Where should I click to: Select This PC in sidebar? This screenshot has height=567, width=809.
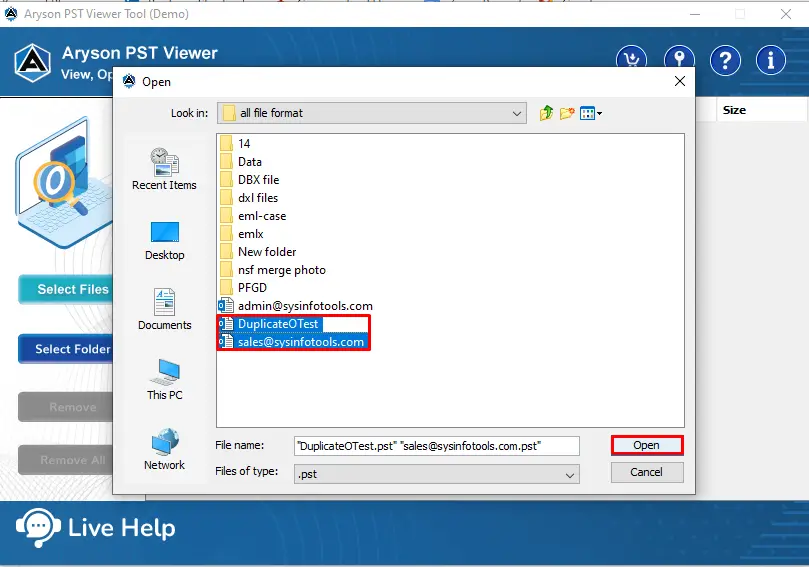164,380
